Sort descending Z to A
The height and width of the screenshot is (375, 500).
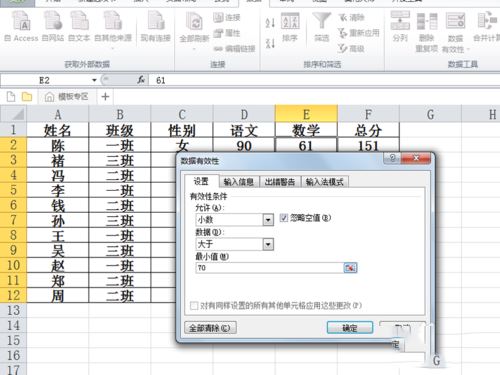[270, 43]
